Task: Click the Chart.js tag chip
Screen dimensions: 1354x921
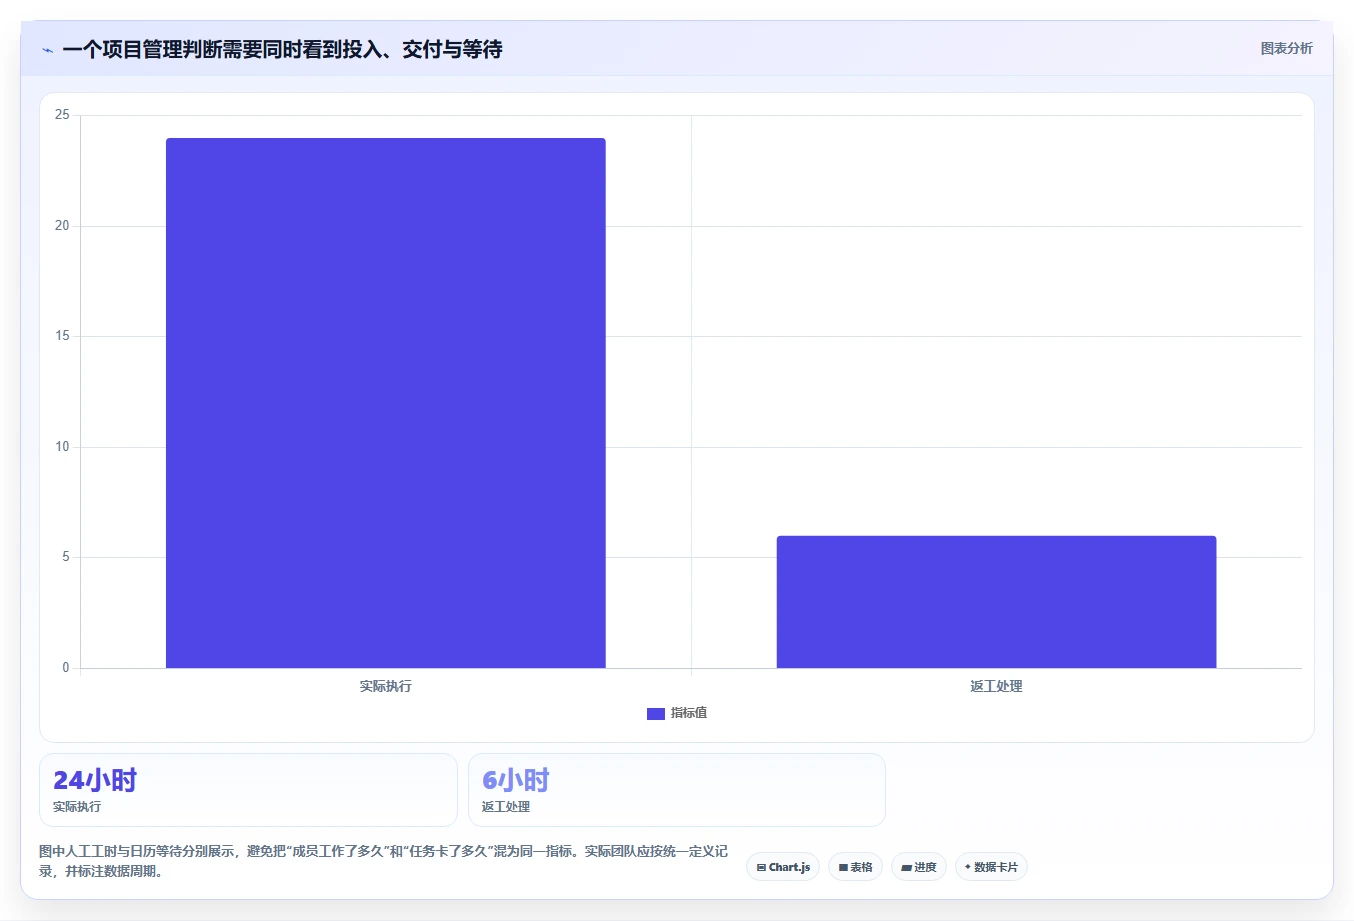Action: pyautogui.click(x=783, y=867)
